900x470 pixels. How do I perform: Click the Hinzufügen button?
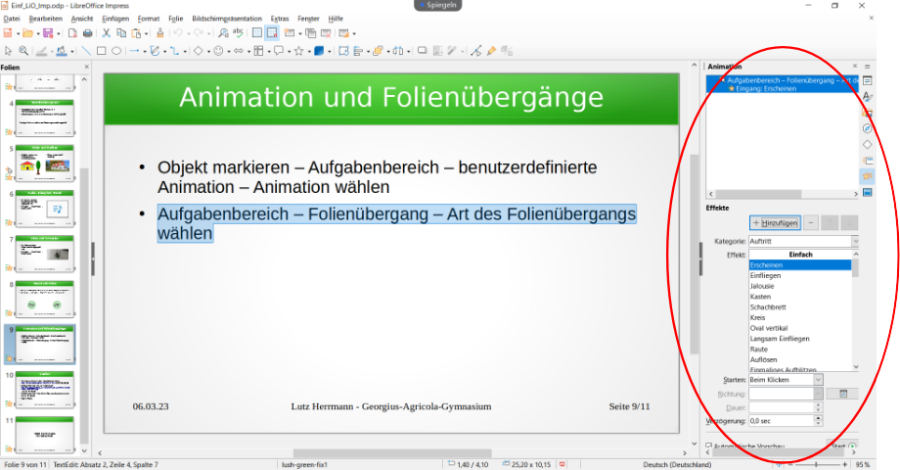(x=775, y=223)
